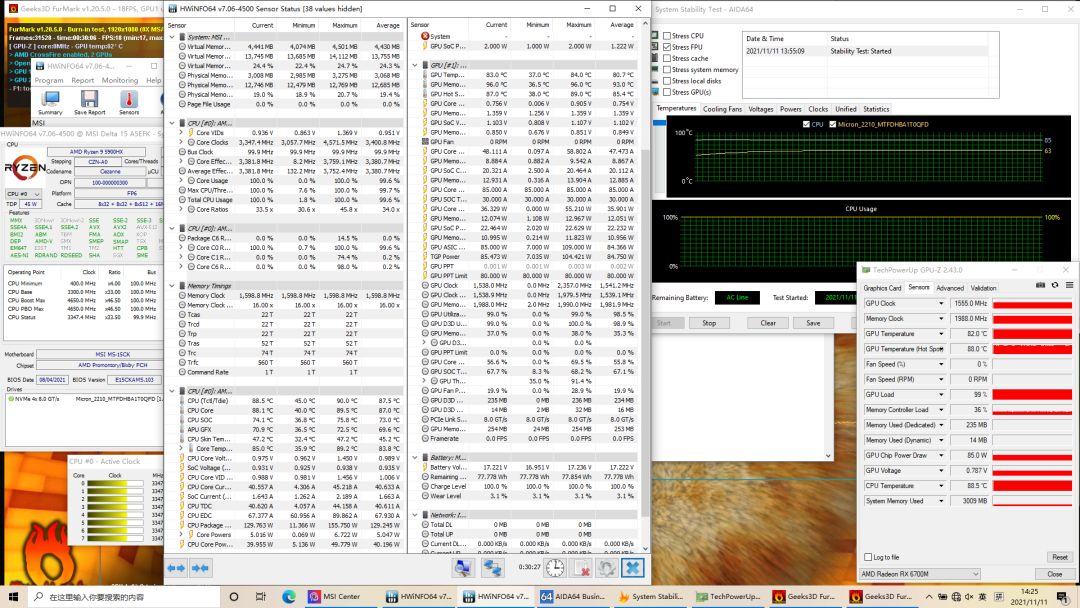Click Close button in GPU-Z
Image resolution: width=1080 pixels, height=608 pixels.
1055,574
